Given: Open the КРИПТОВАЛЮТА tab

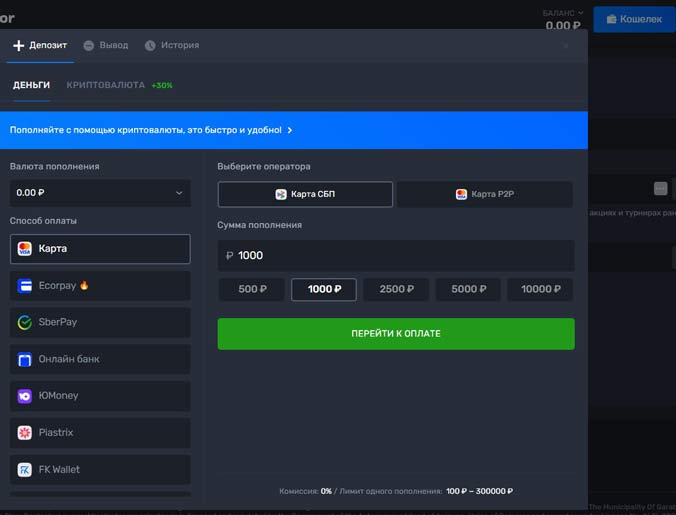Looking at the screenshot, I should pyautogui.click(x=106, y=86).
